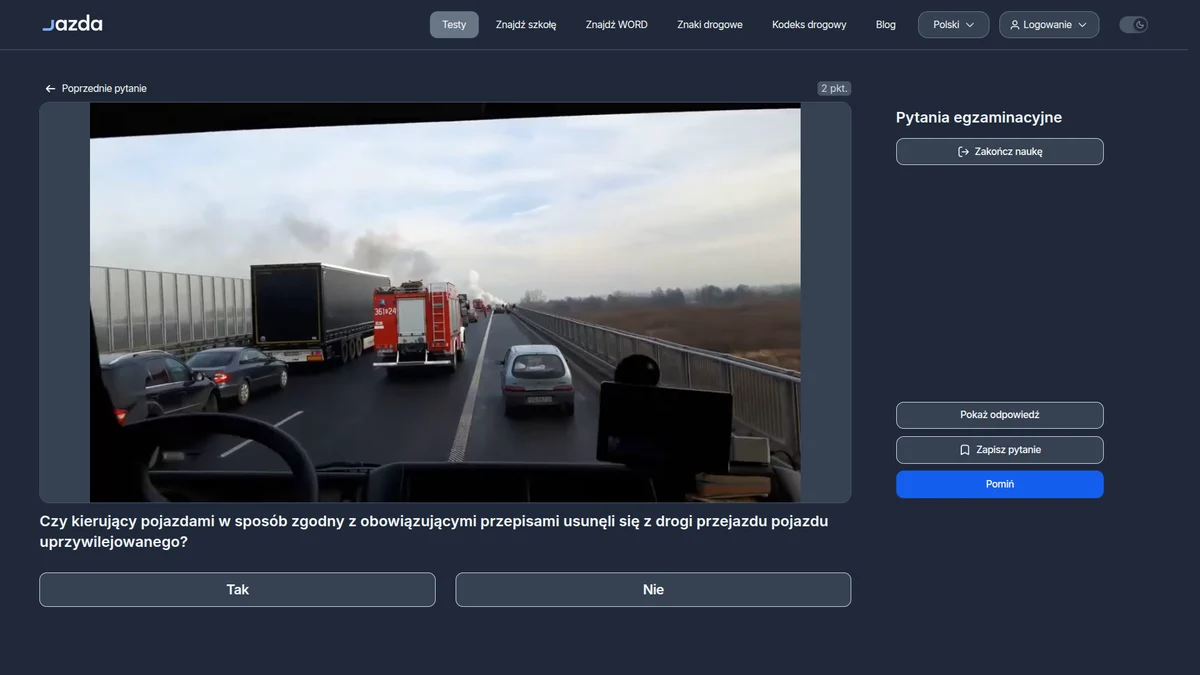Reveal answer with Pokaż odpowiedź
Viewport: 1200px width, 675px height.
point(1000,415)
